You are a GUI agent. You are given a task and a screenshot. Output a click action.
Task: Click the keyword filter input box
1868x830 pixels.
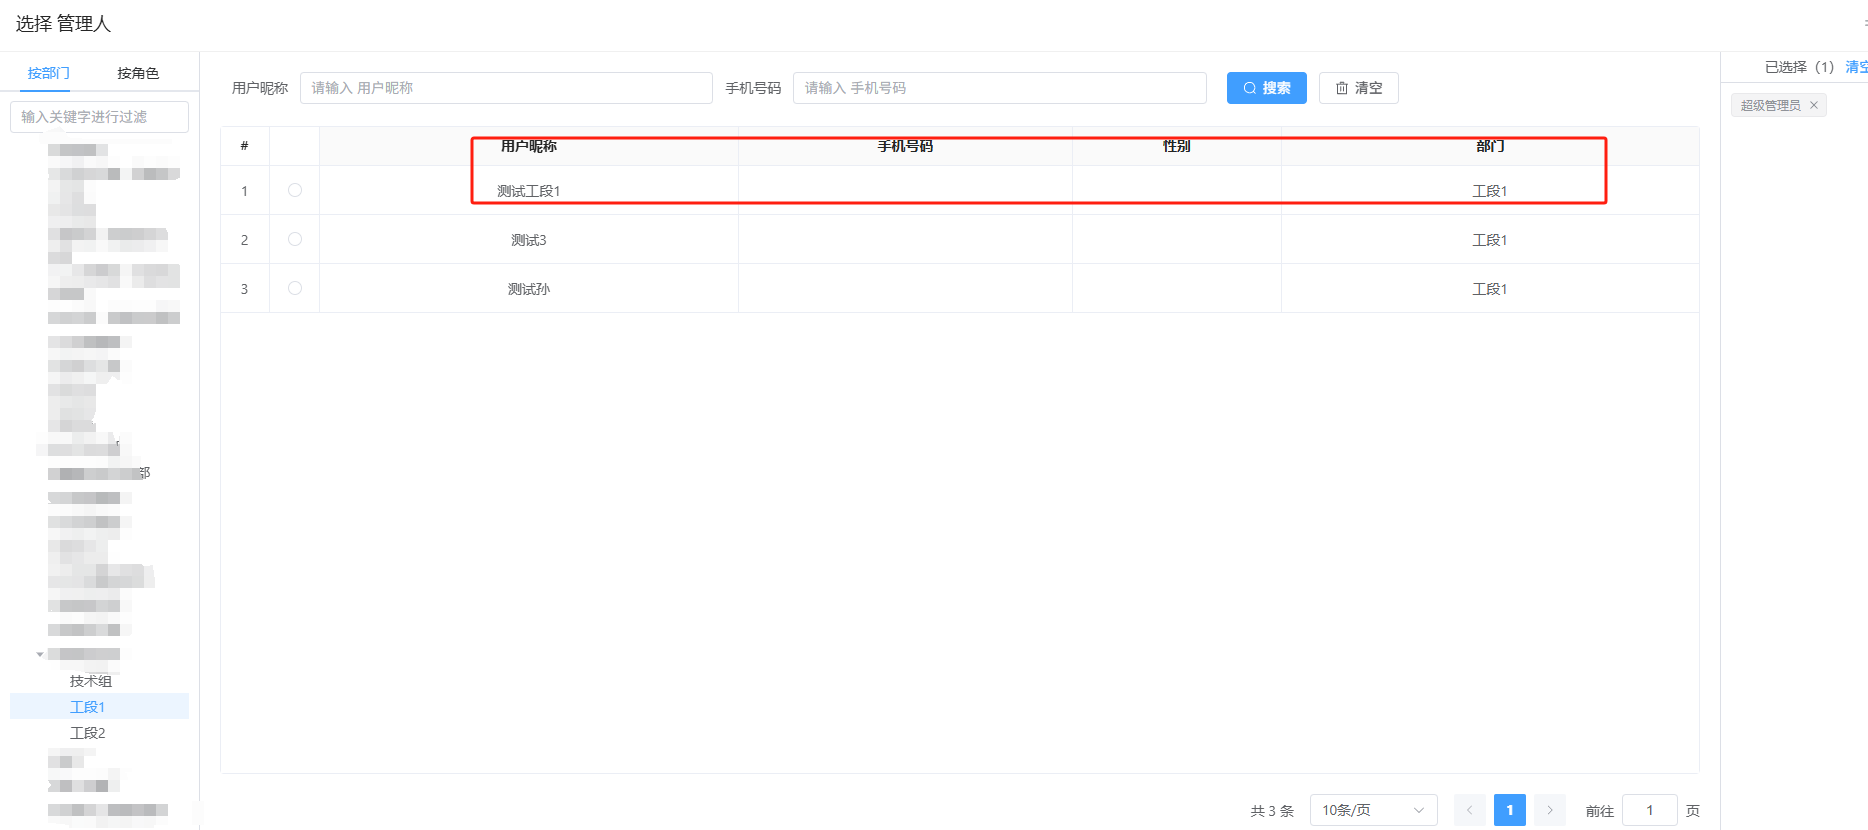tap(99, 117)
